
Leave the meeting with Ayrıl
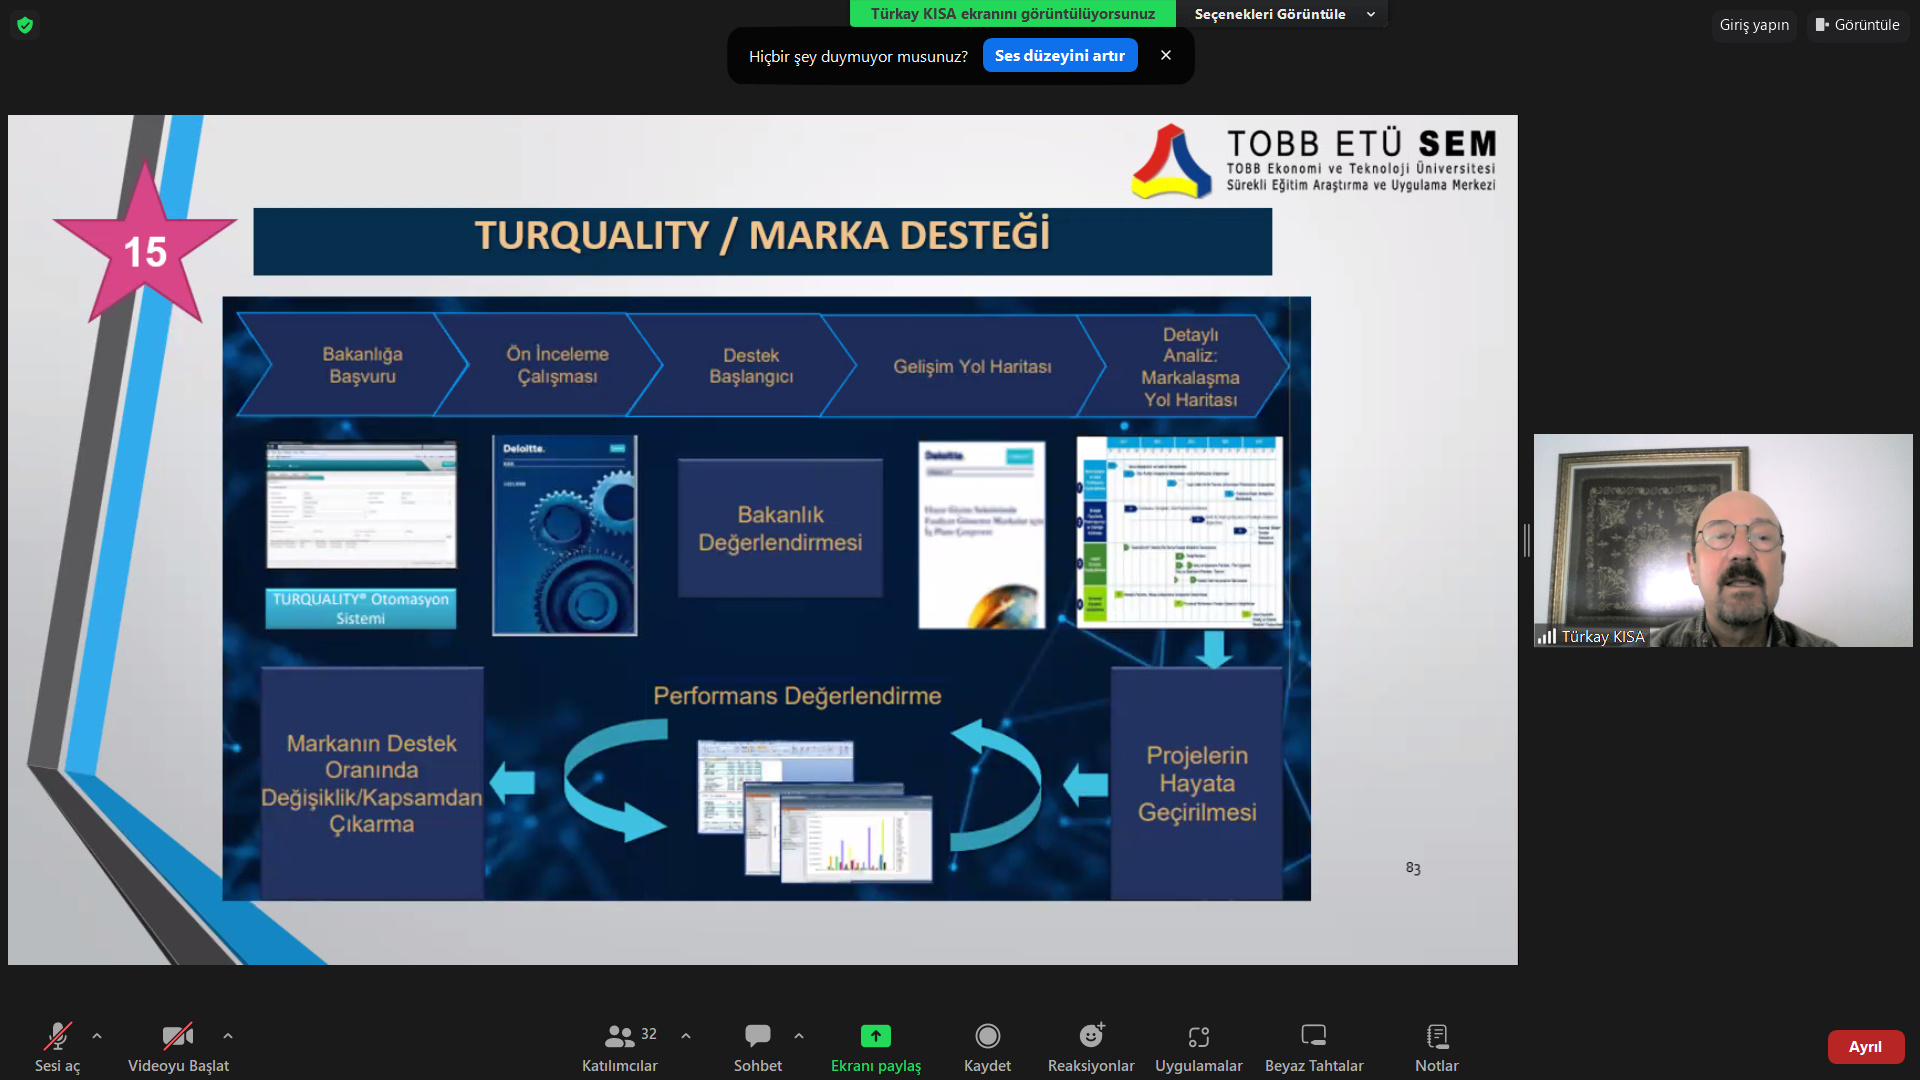pos(1865,1047)
